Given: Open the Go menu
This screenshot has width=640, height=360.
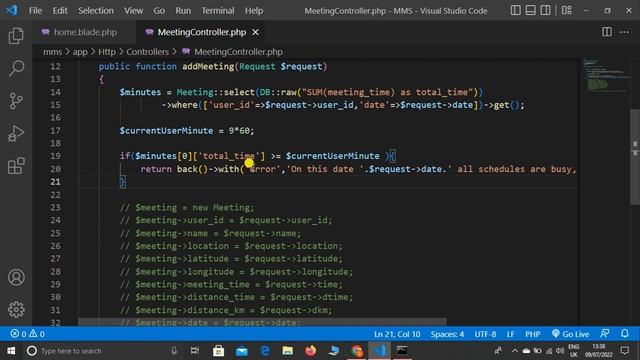Looking at the screenshot, I should pos(159,11).
